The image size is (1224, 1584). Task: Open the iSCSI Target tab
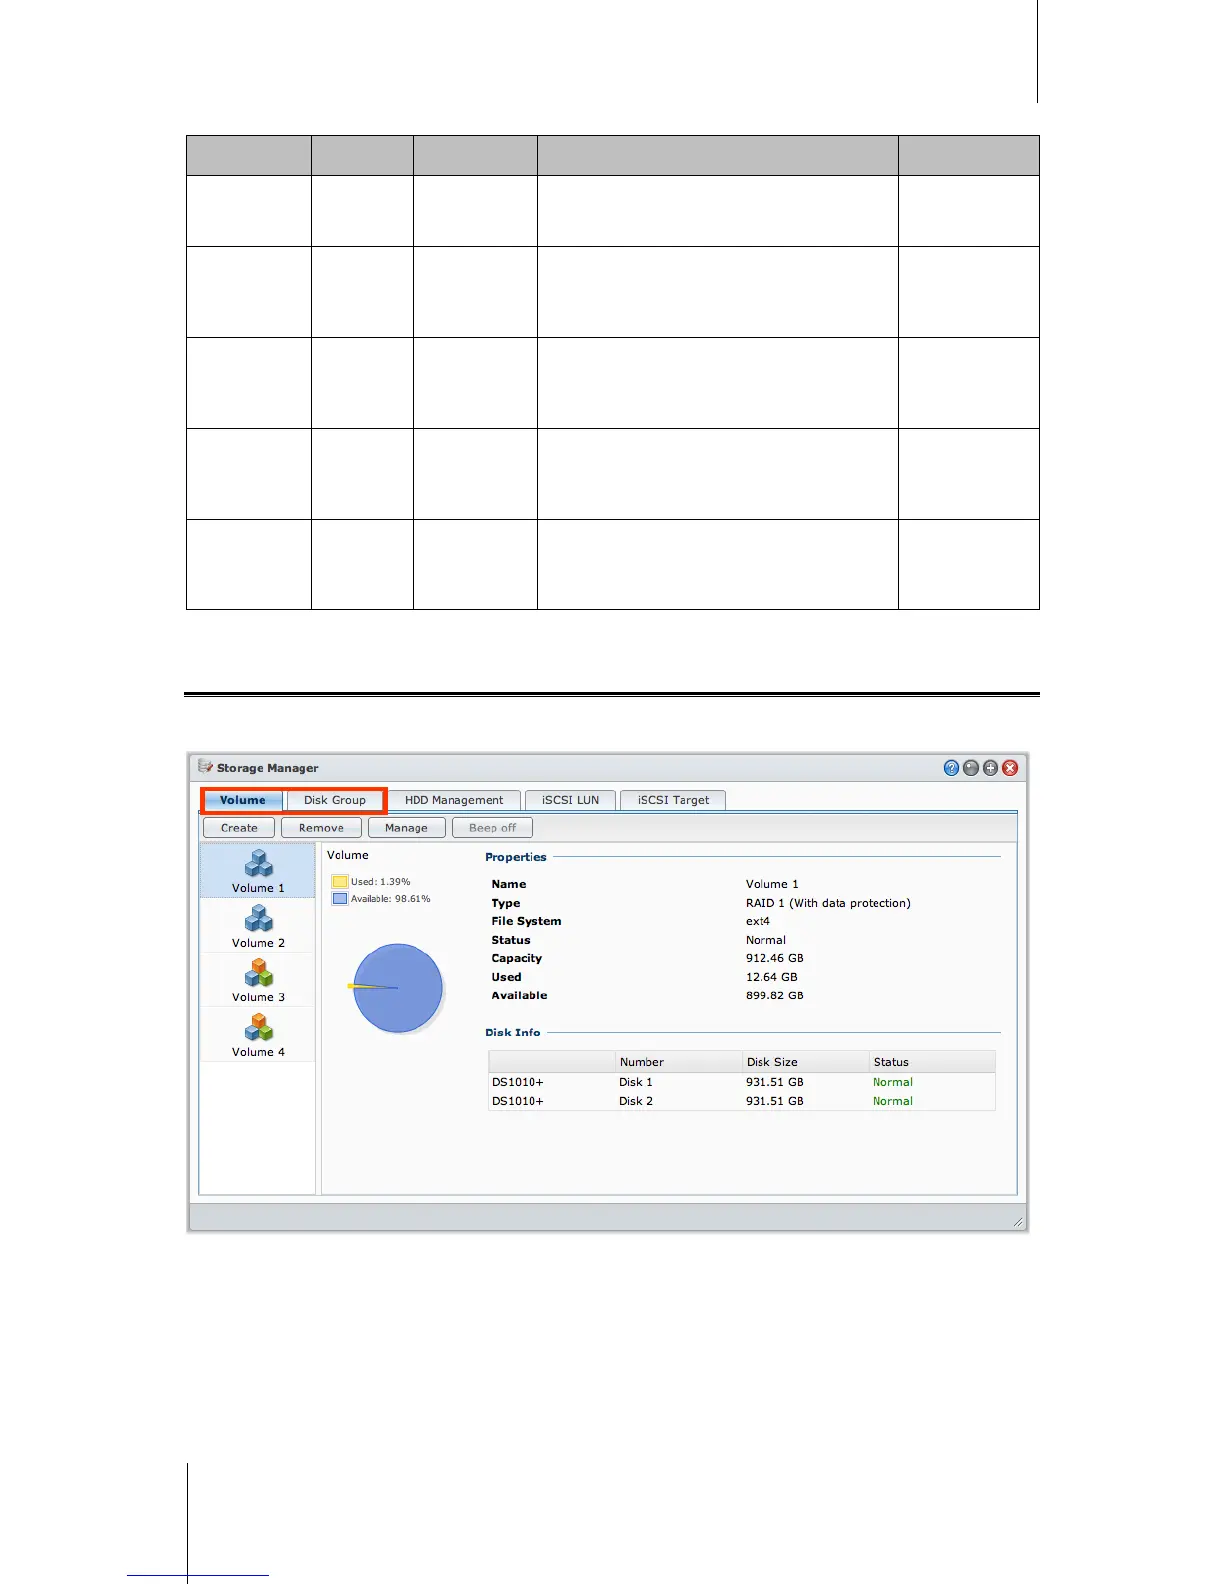tap(673, 800)
